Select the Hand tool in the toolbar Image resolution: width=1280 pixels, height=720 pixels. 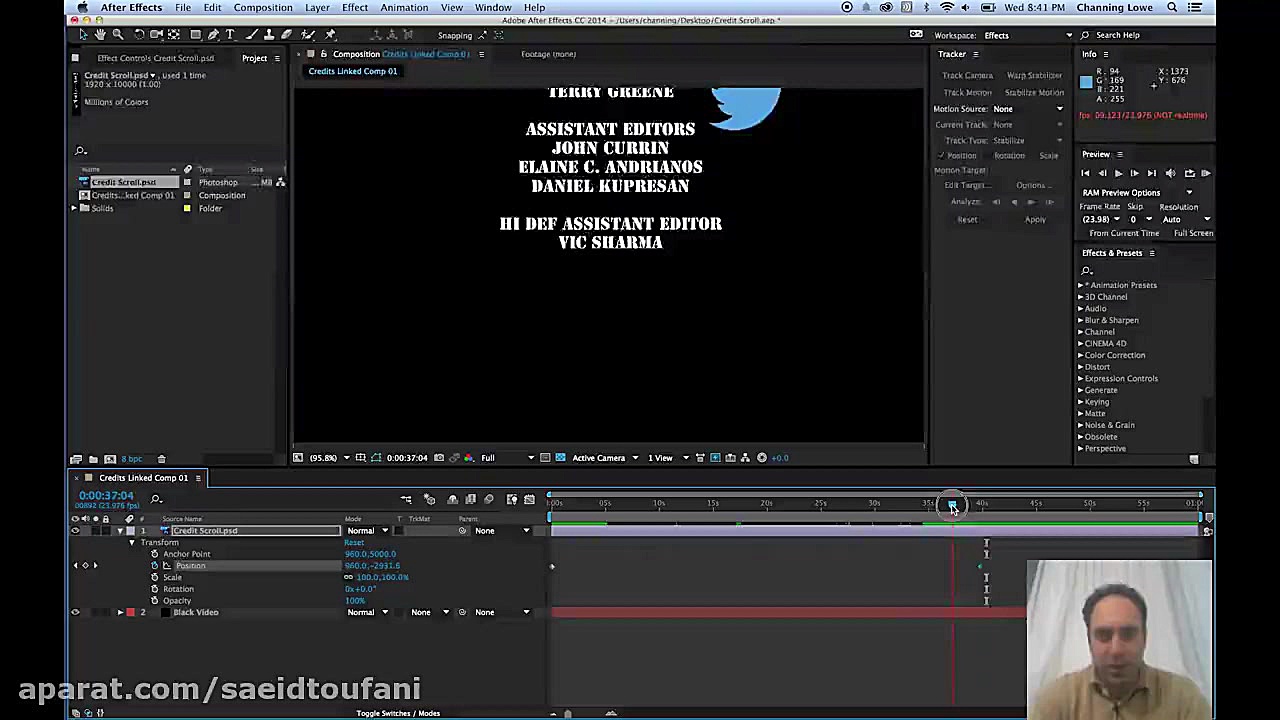pyautogui.click(x=100, y=34)
